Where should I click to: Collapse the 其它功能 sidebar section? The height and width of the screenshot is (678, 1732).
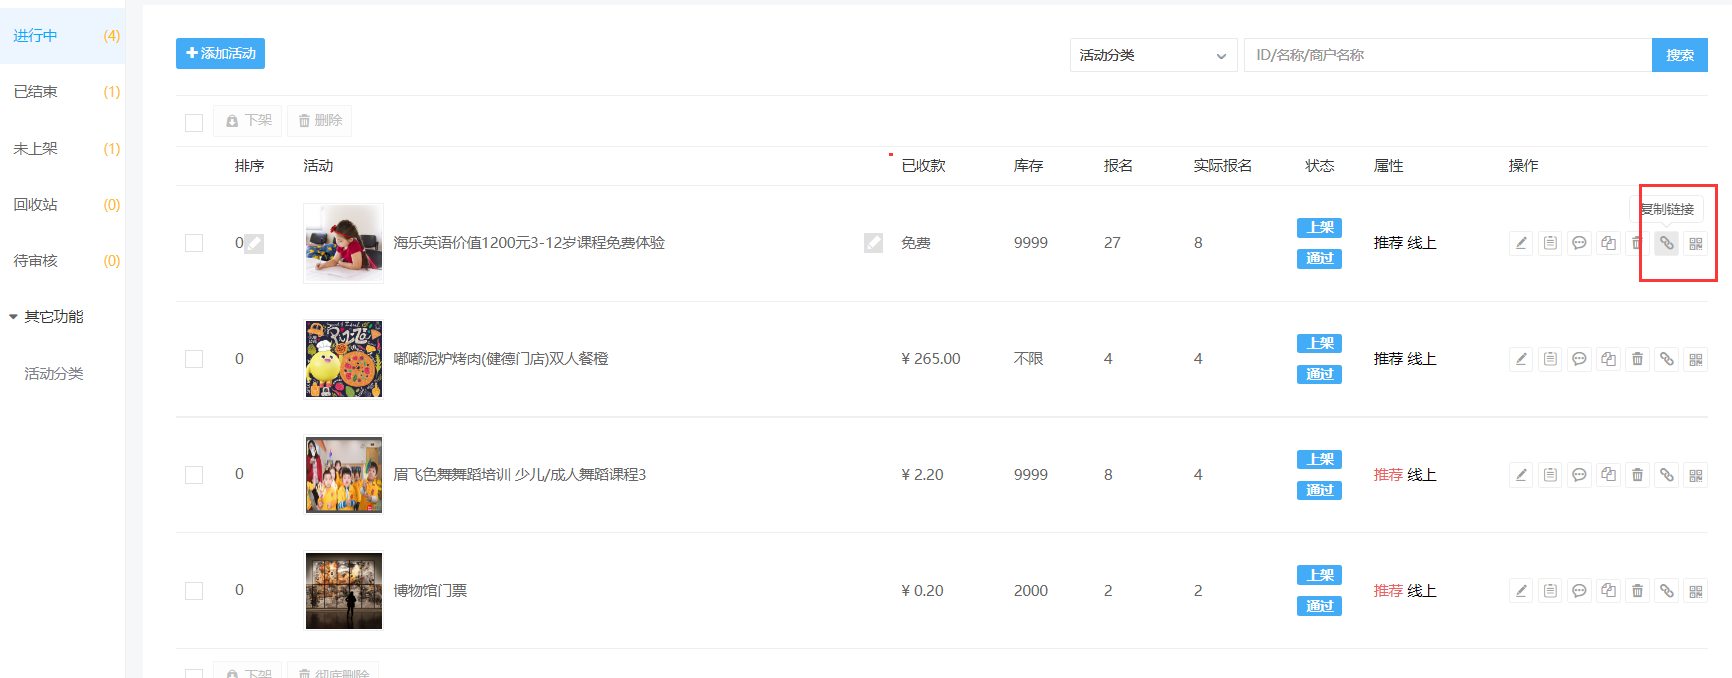tap(46, 317)
